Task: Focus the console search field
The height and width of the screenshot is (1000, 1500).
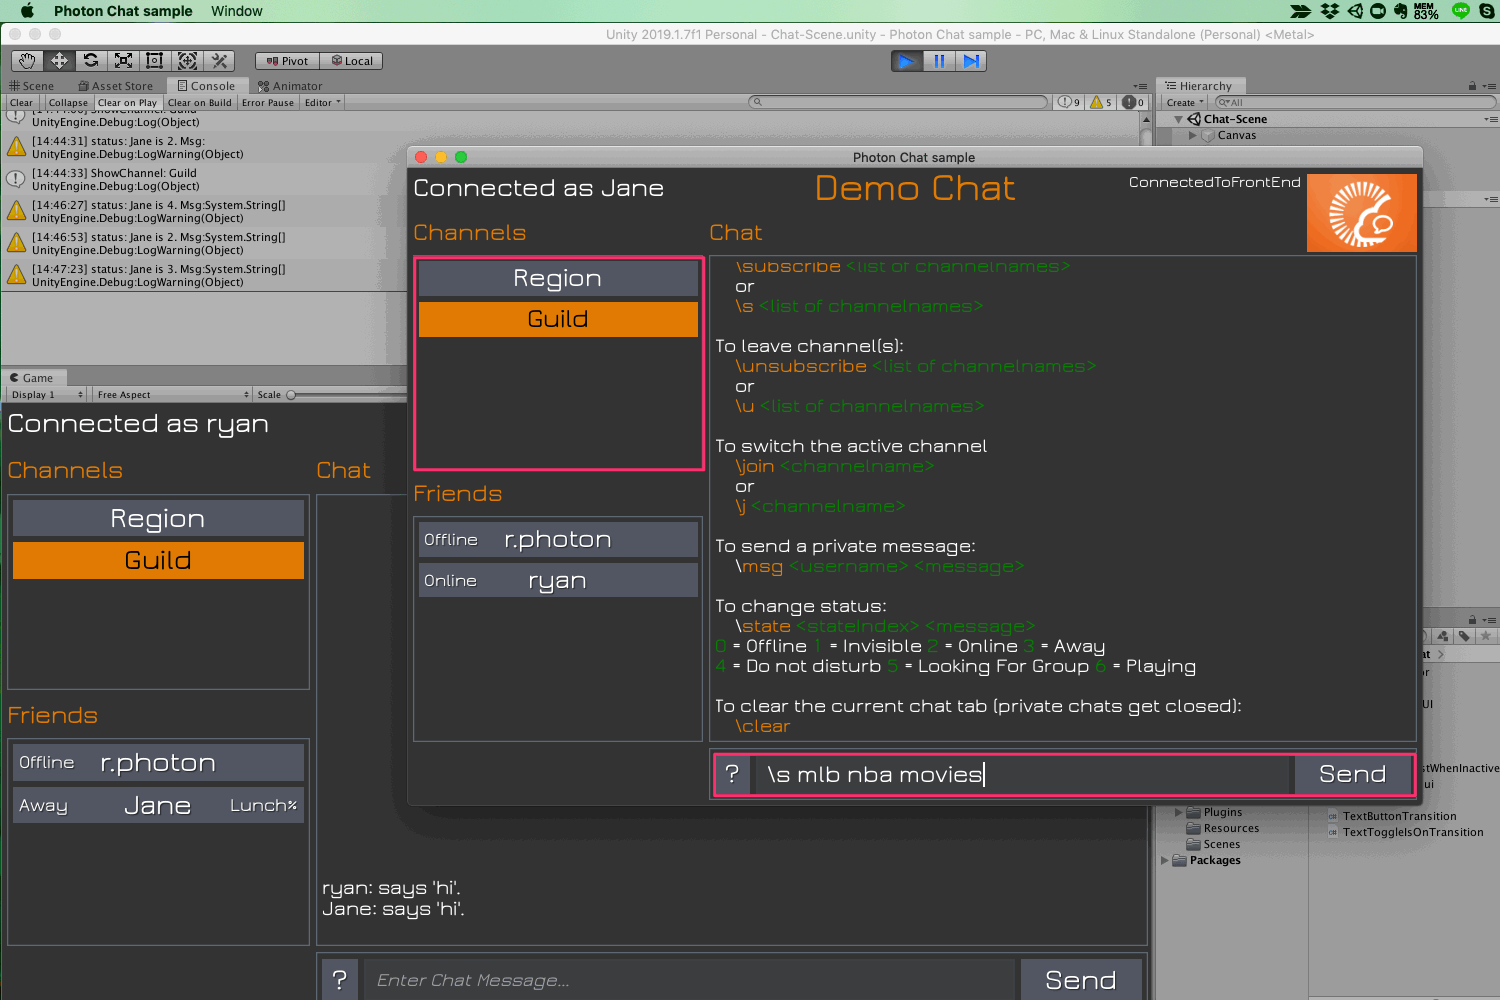Action: tap(898, 102)
